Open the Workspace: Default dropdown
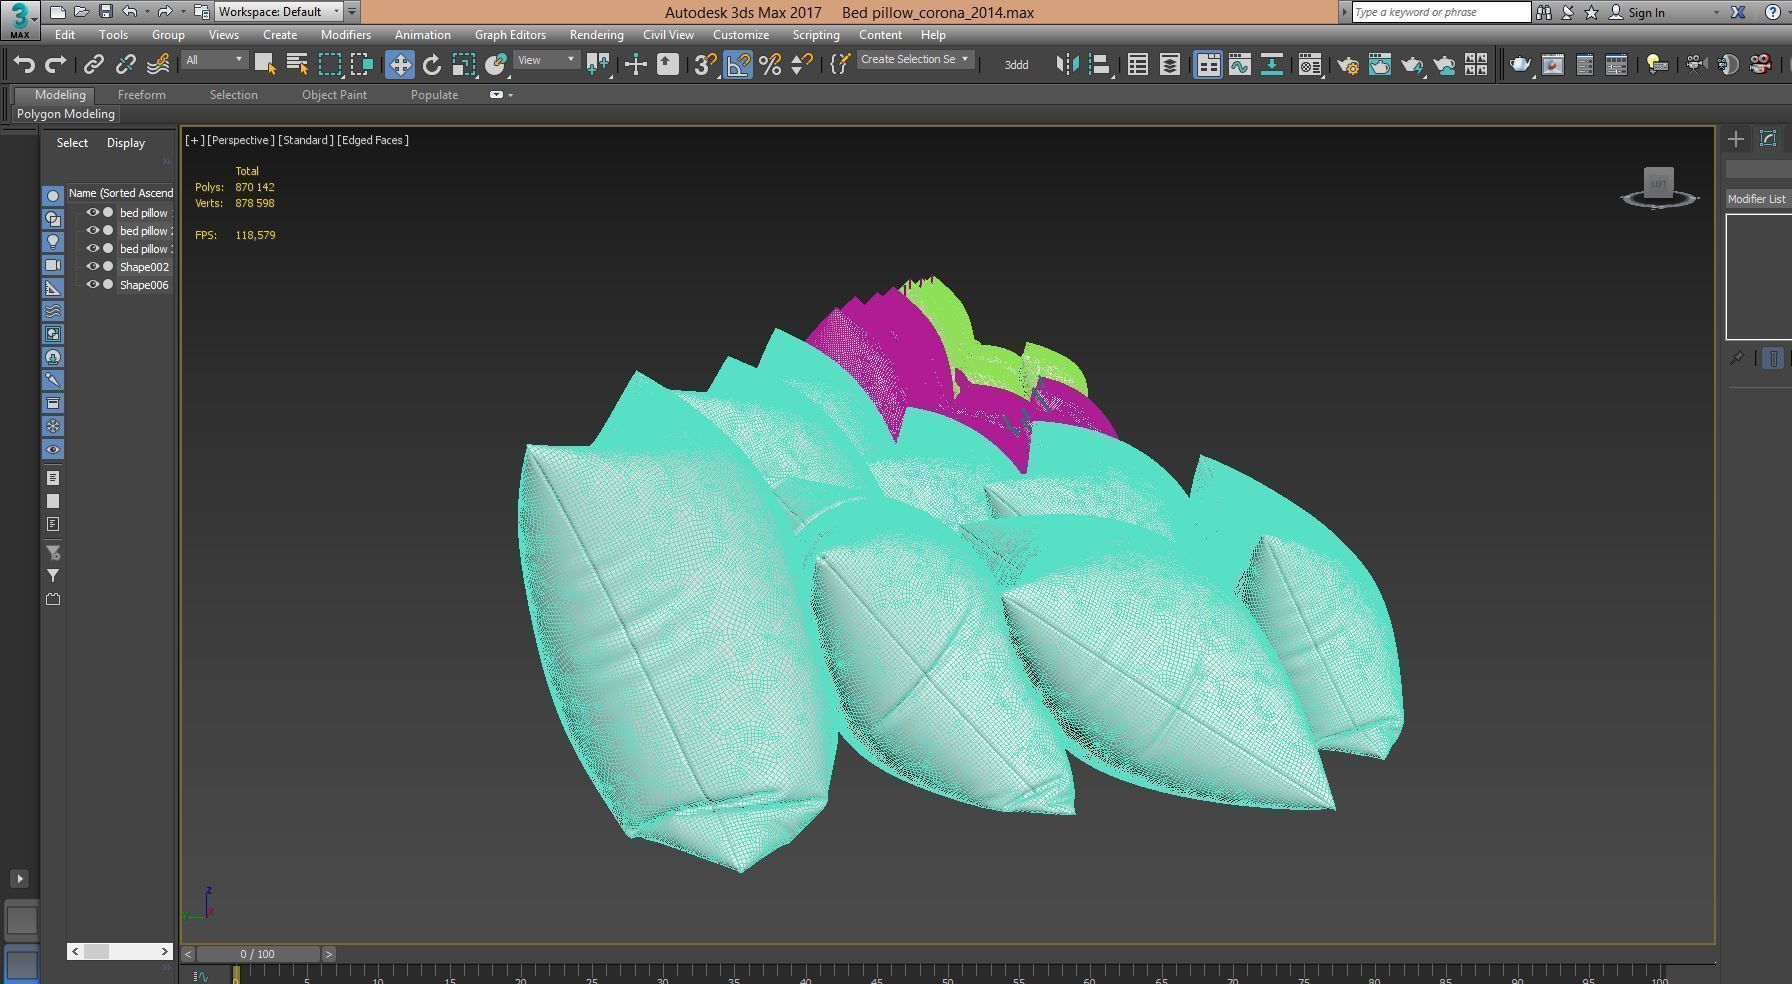 pos(280,12)
